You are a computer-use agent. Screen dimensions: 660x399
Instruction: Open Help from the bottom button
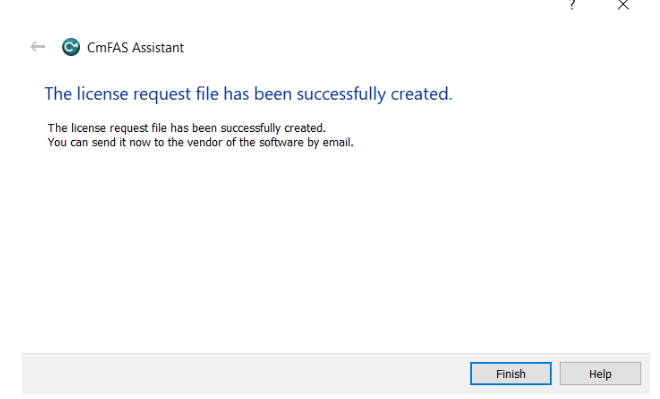[600, 374]
